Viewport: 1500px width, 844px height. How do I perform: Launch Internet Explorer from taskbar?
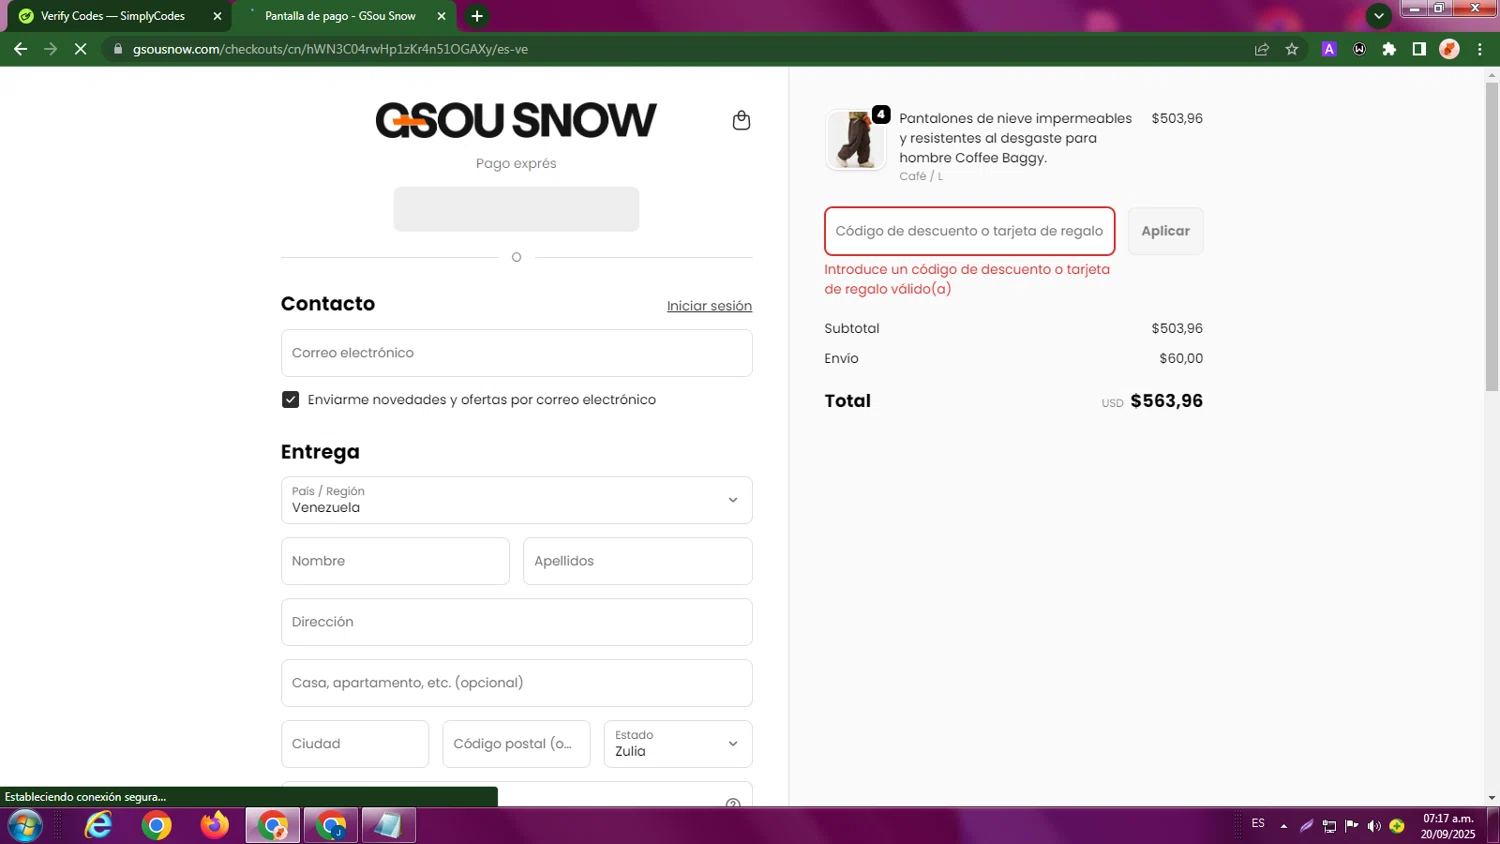(x=98, y=826)
